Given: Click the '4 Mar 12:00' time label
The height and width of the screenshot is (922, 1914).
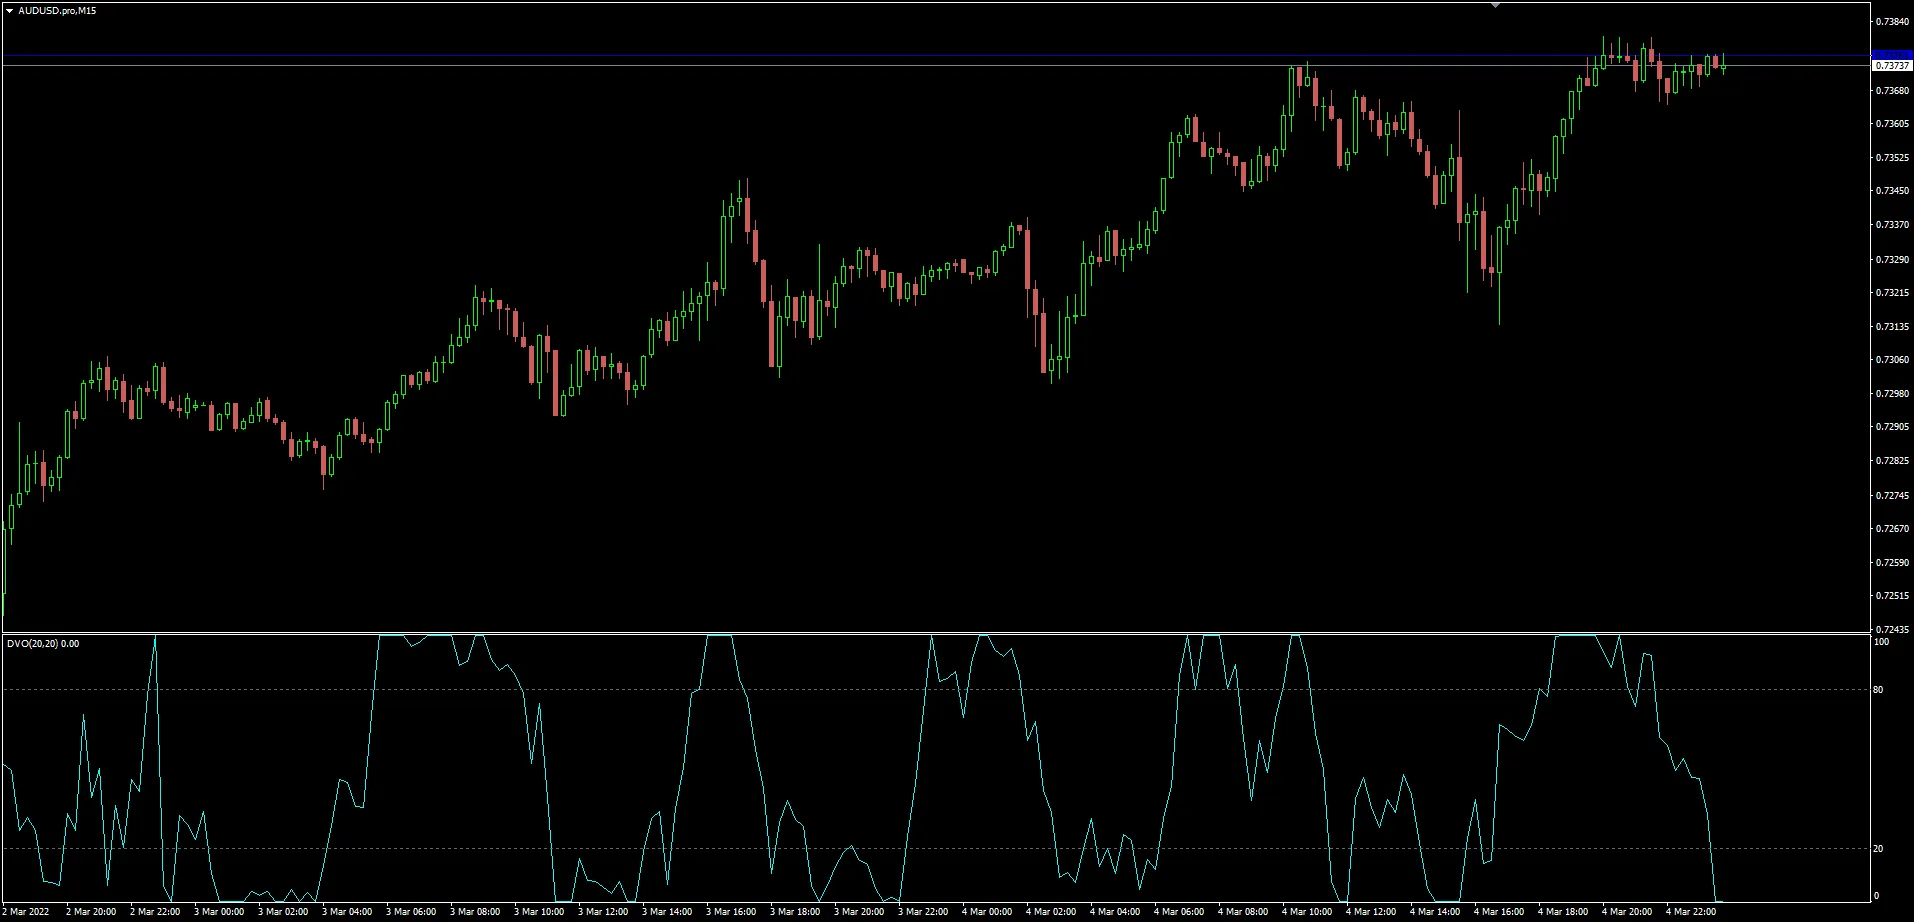Looking at the screenshot, I should click(x=1371, y=912).
